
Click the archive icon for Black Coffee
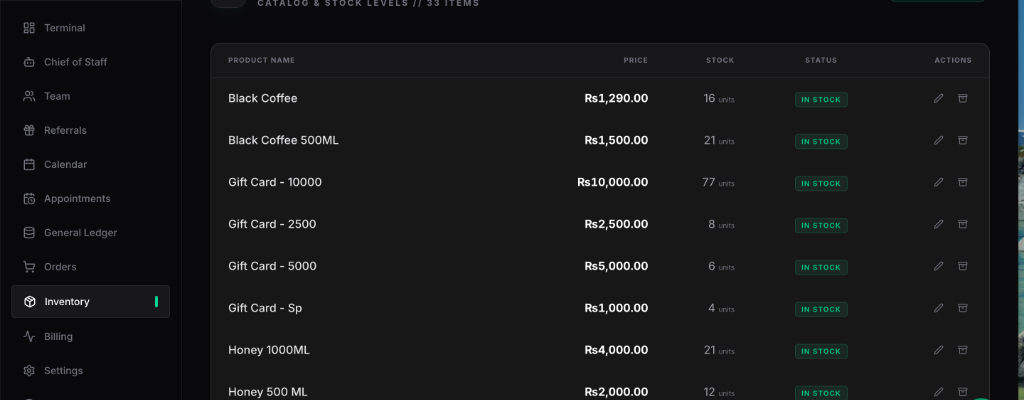pyautogui.click(x=963, y=98)
